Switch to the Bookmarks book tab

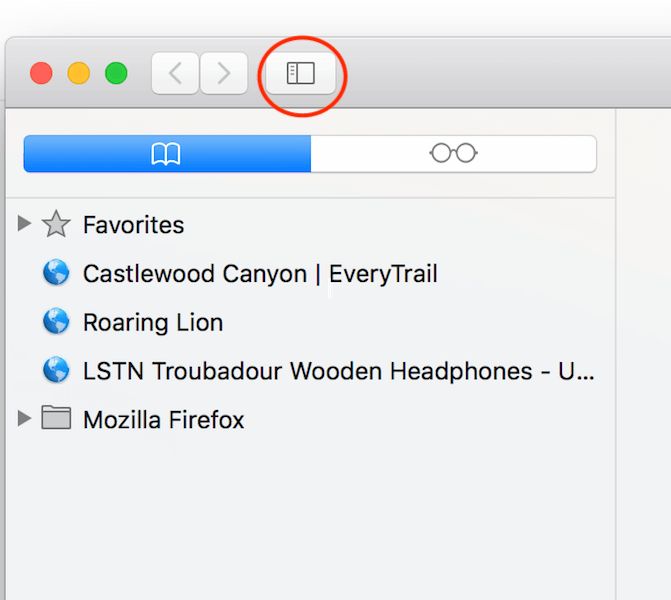167,154
